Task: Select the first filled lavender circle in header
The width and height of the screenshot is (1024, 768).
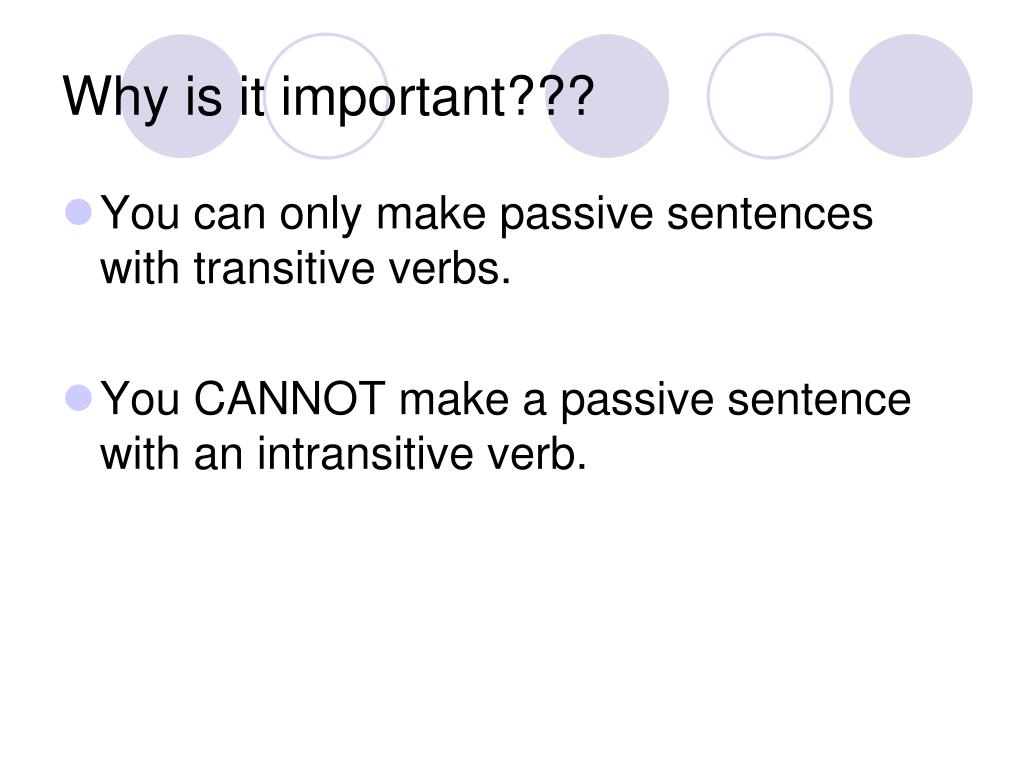Action: point(182,96)
